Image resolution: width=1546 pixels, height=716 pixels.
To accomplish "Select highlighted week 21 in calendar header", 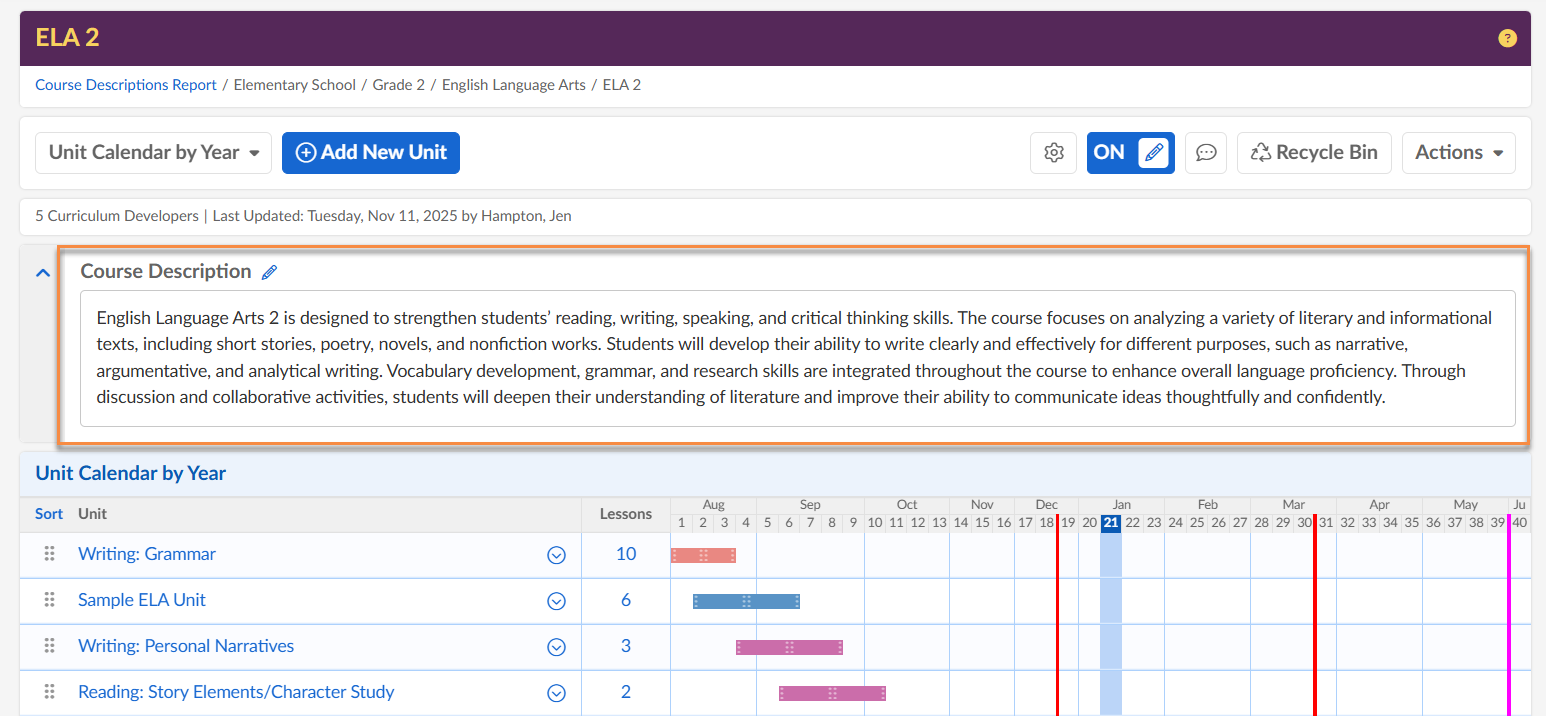I will tap(1110, 523).
